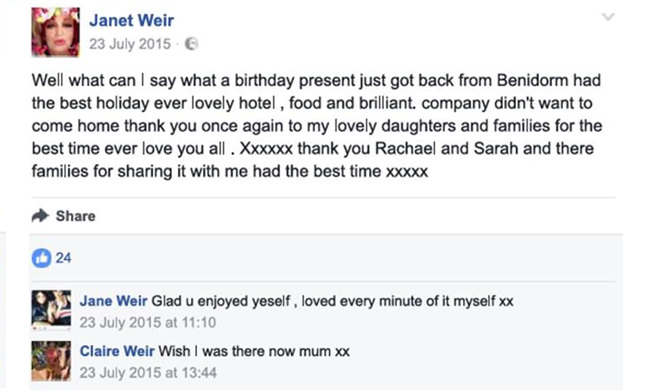
Task: Open comment timestamp 23 July 2015 at 13:44
Action: click(x=148, y=373)
